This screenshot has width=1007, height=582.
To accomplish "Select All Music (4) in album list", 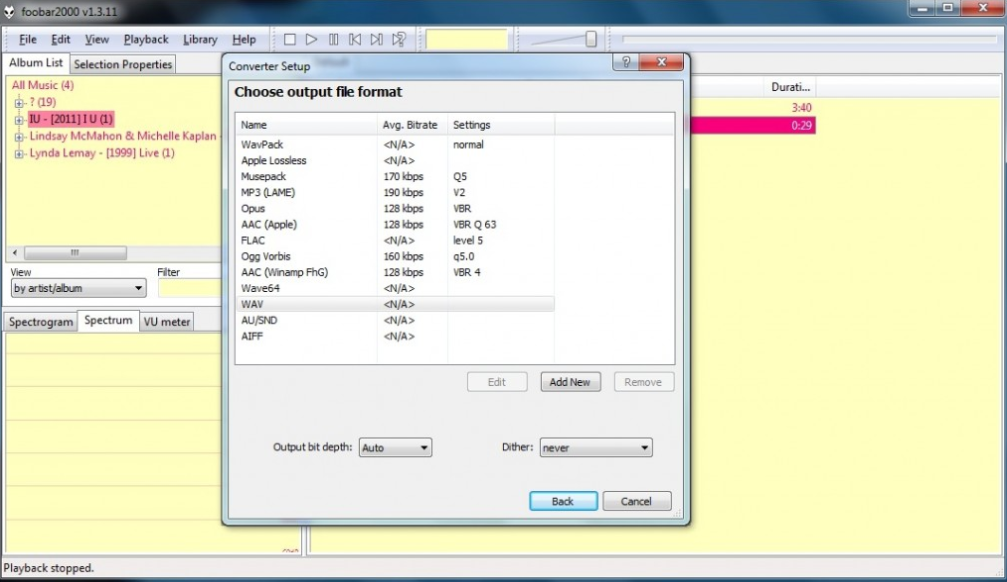I will click(42, 85).
